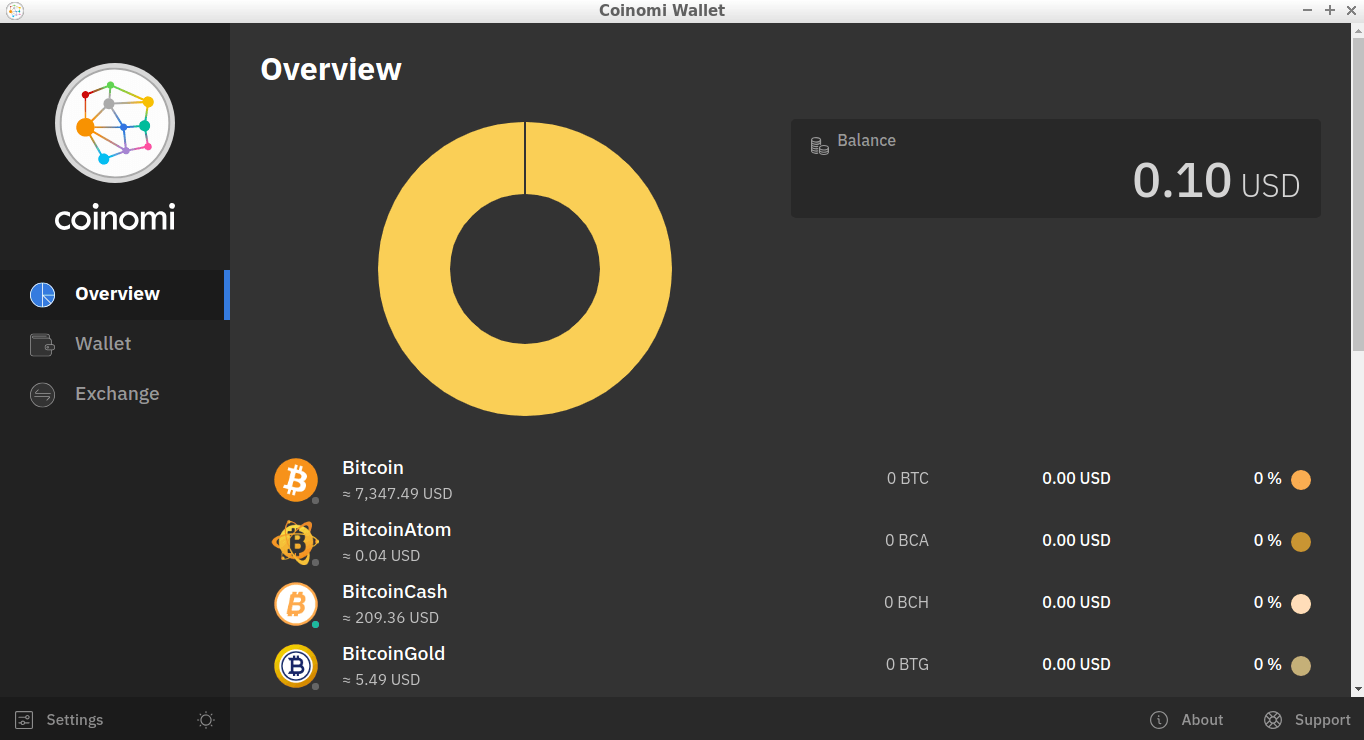This screenshot has height=740, width=1364.
Task: Toggle light theme sun icon
Action: [206, 720]
